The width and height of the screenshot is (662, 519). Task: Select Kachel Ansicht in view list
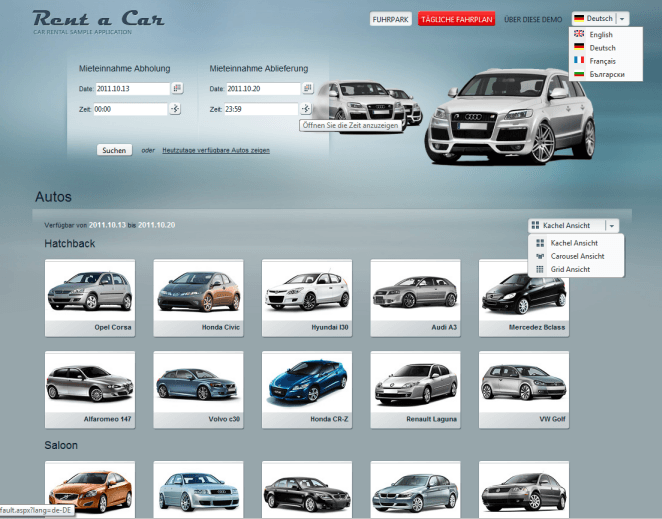click(576, 243)
